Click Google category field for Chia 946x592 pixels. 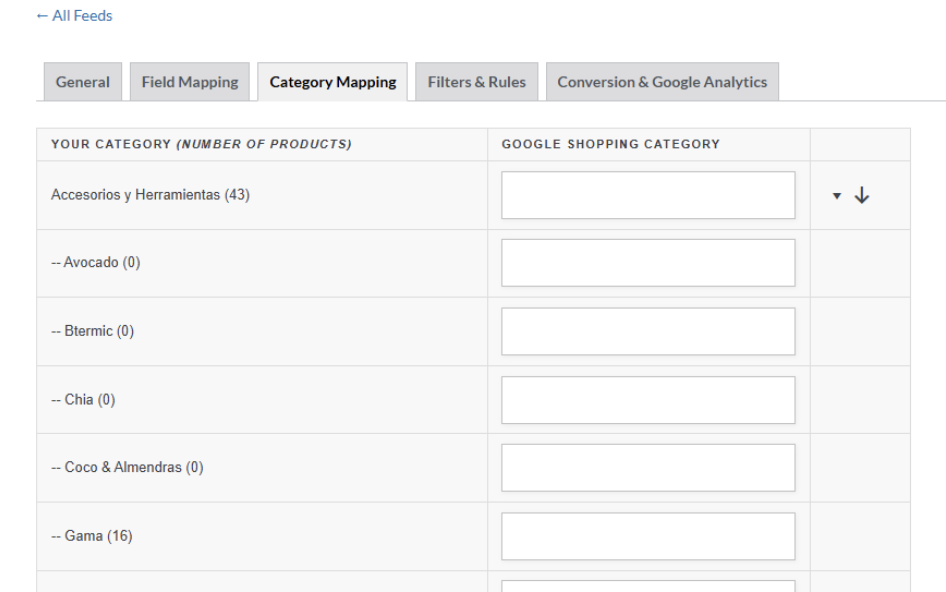648,400
